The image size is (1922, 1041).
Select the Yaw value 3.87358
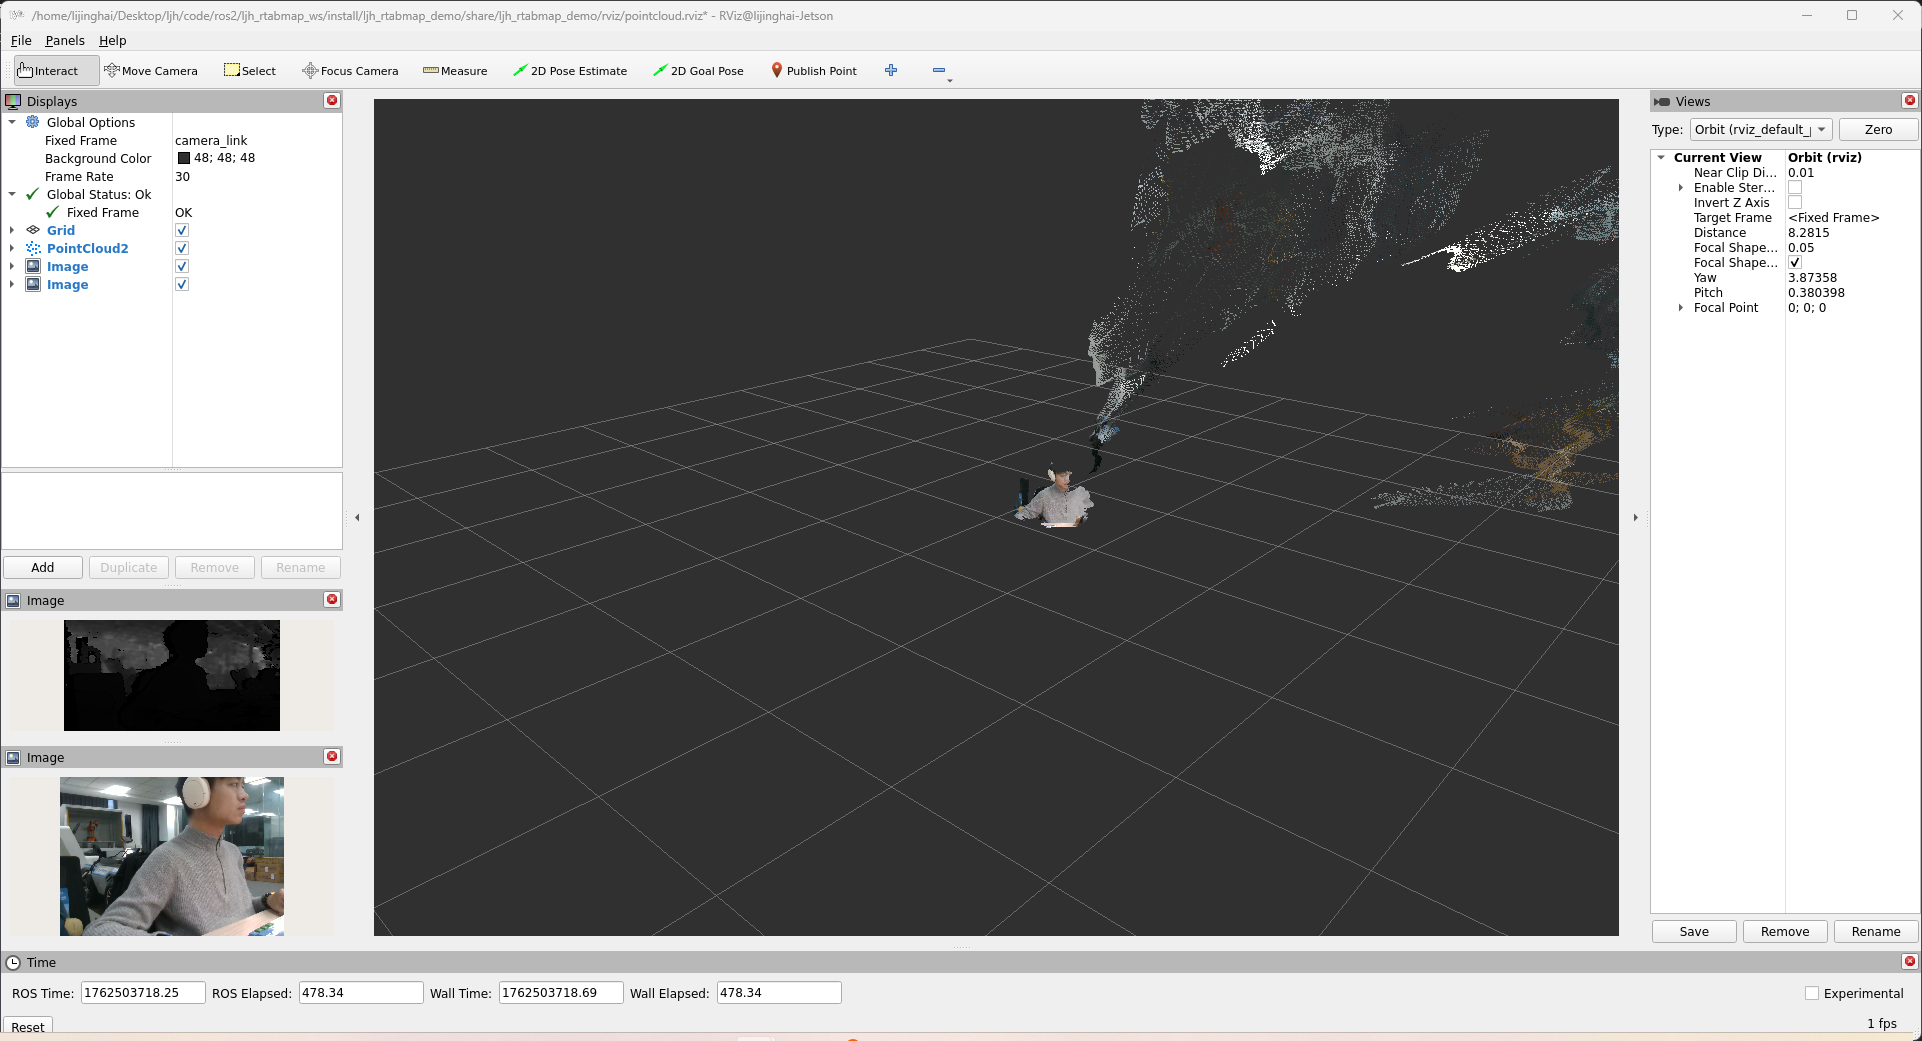coord(1812,277)
